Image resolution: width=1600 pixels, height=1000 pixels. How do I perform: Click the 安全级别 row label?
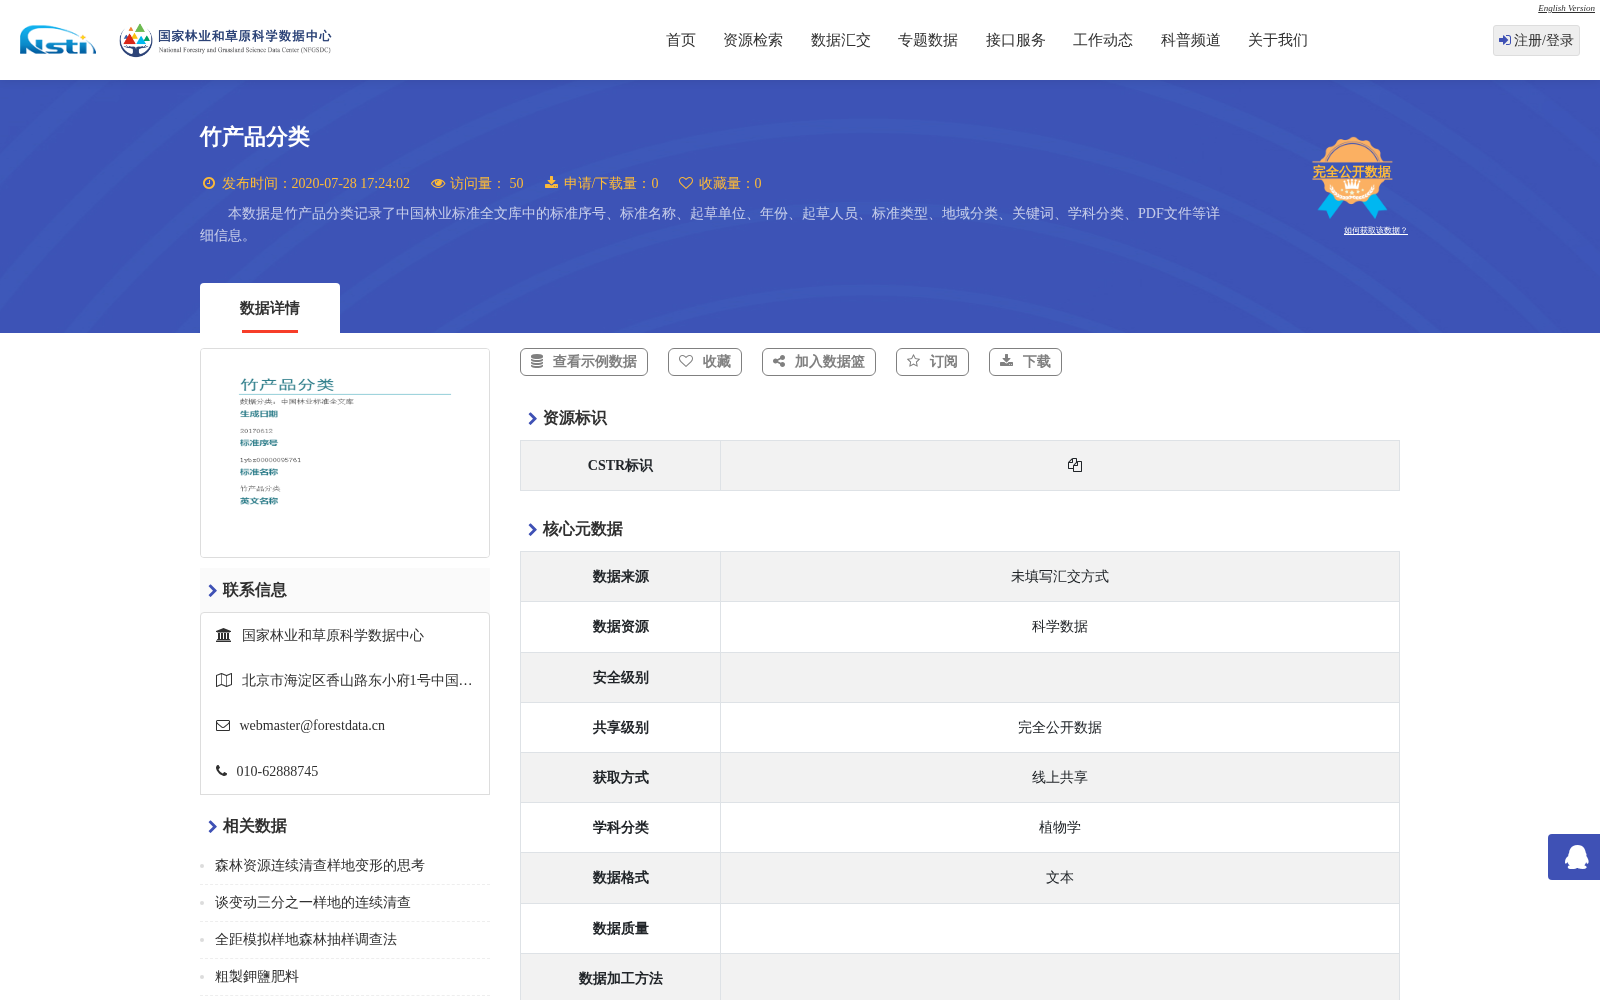coord(620,678)
